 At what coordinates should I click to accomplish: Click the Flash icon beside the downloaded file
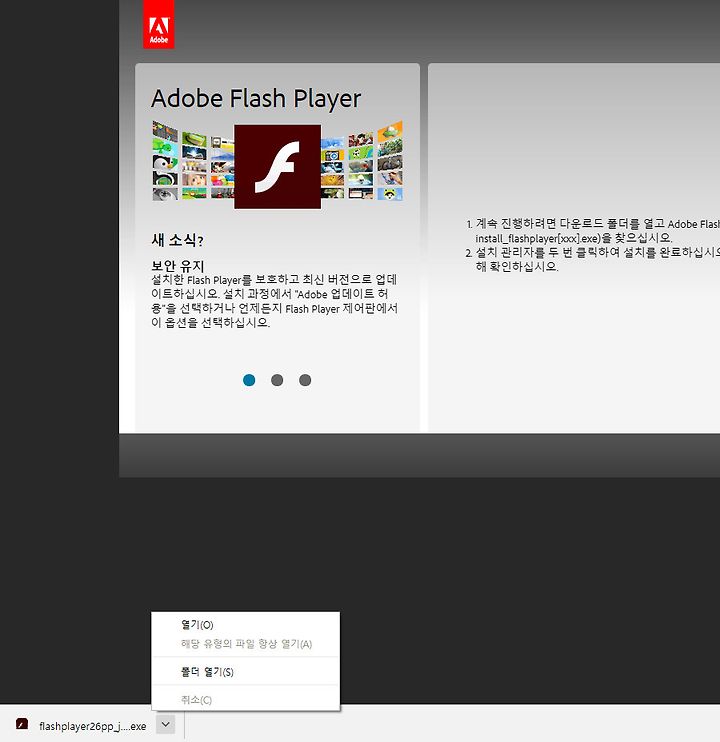point(22,724)
